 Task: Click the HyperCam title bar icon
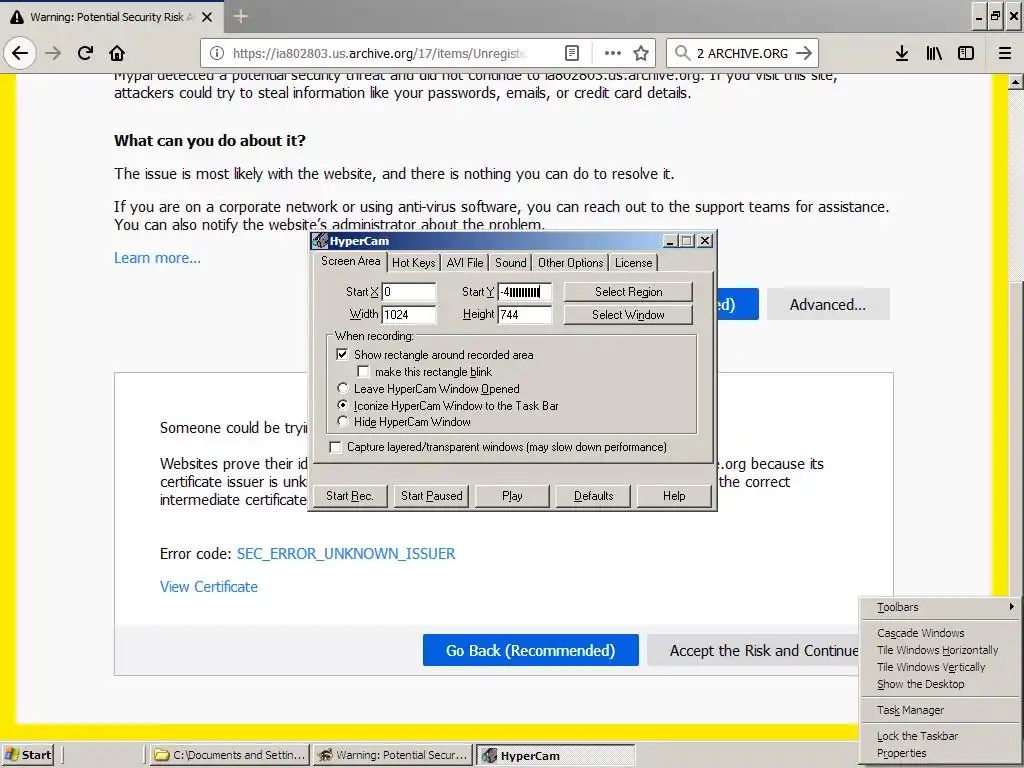tap(319, 241)
